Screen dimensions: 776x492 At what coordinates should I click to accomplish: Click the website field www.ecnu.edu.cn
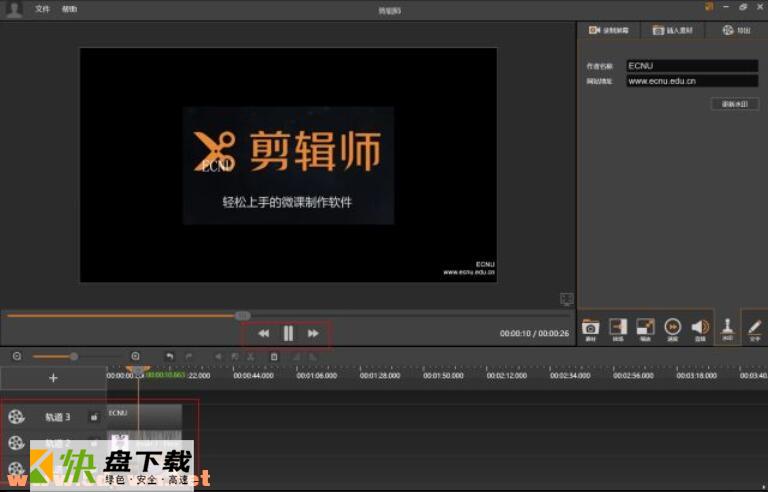pyautogui.click(x=692, y=81)
